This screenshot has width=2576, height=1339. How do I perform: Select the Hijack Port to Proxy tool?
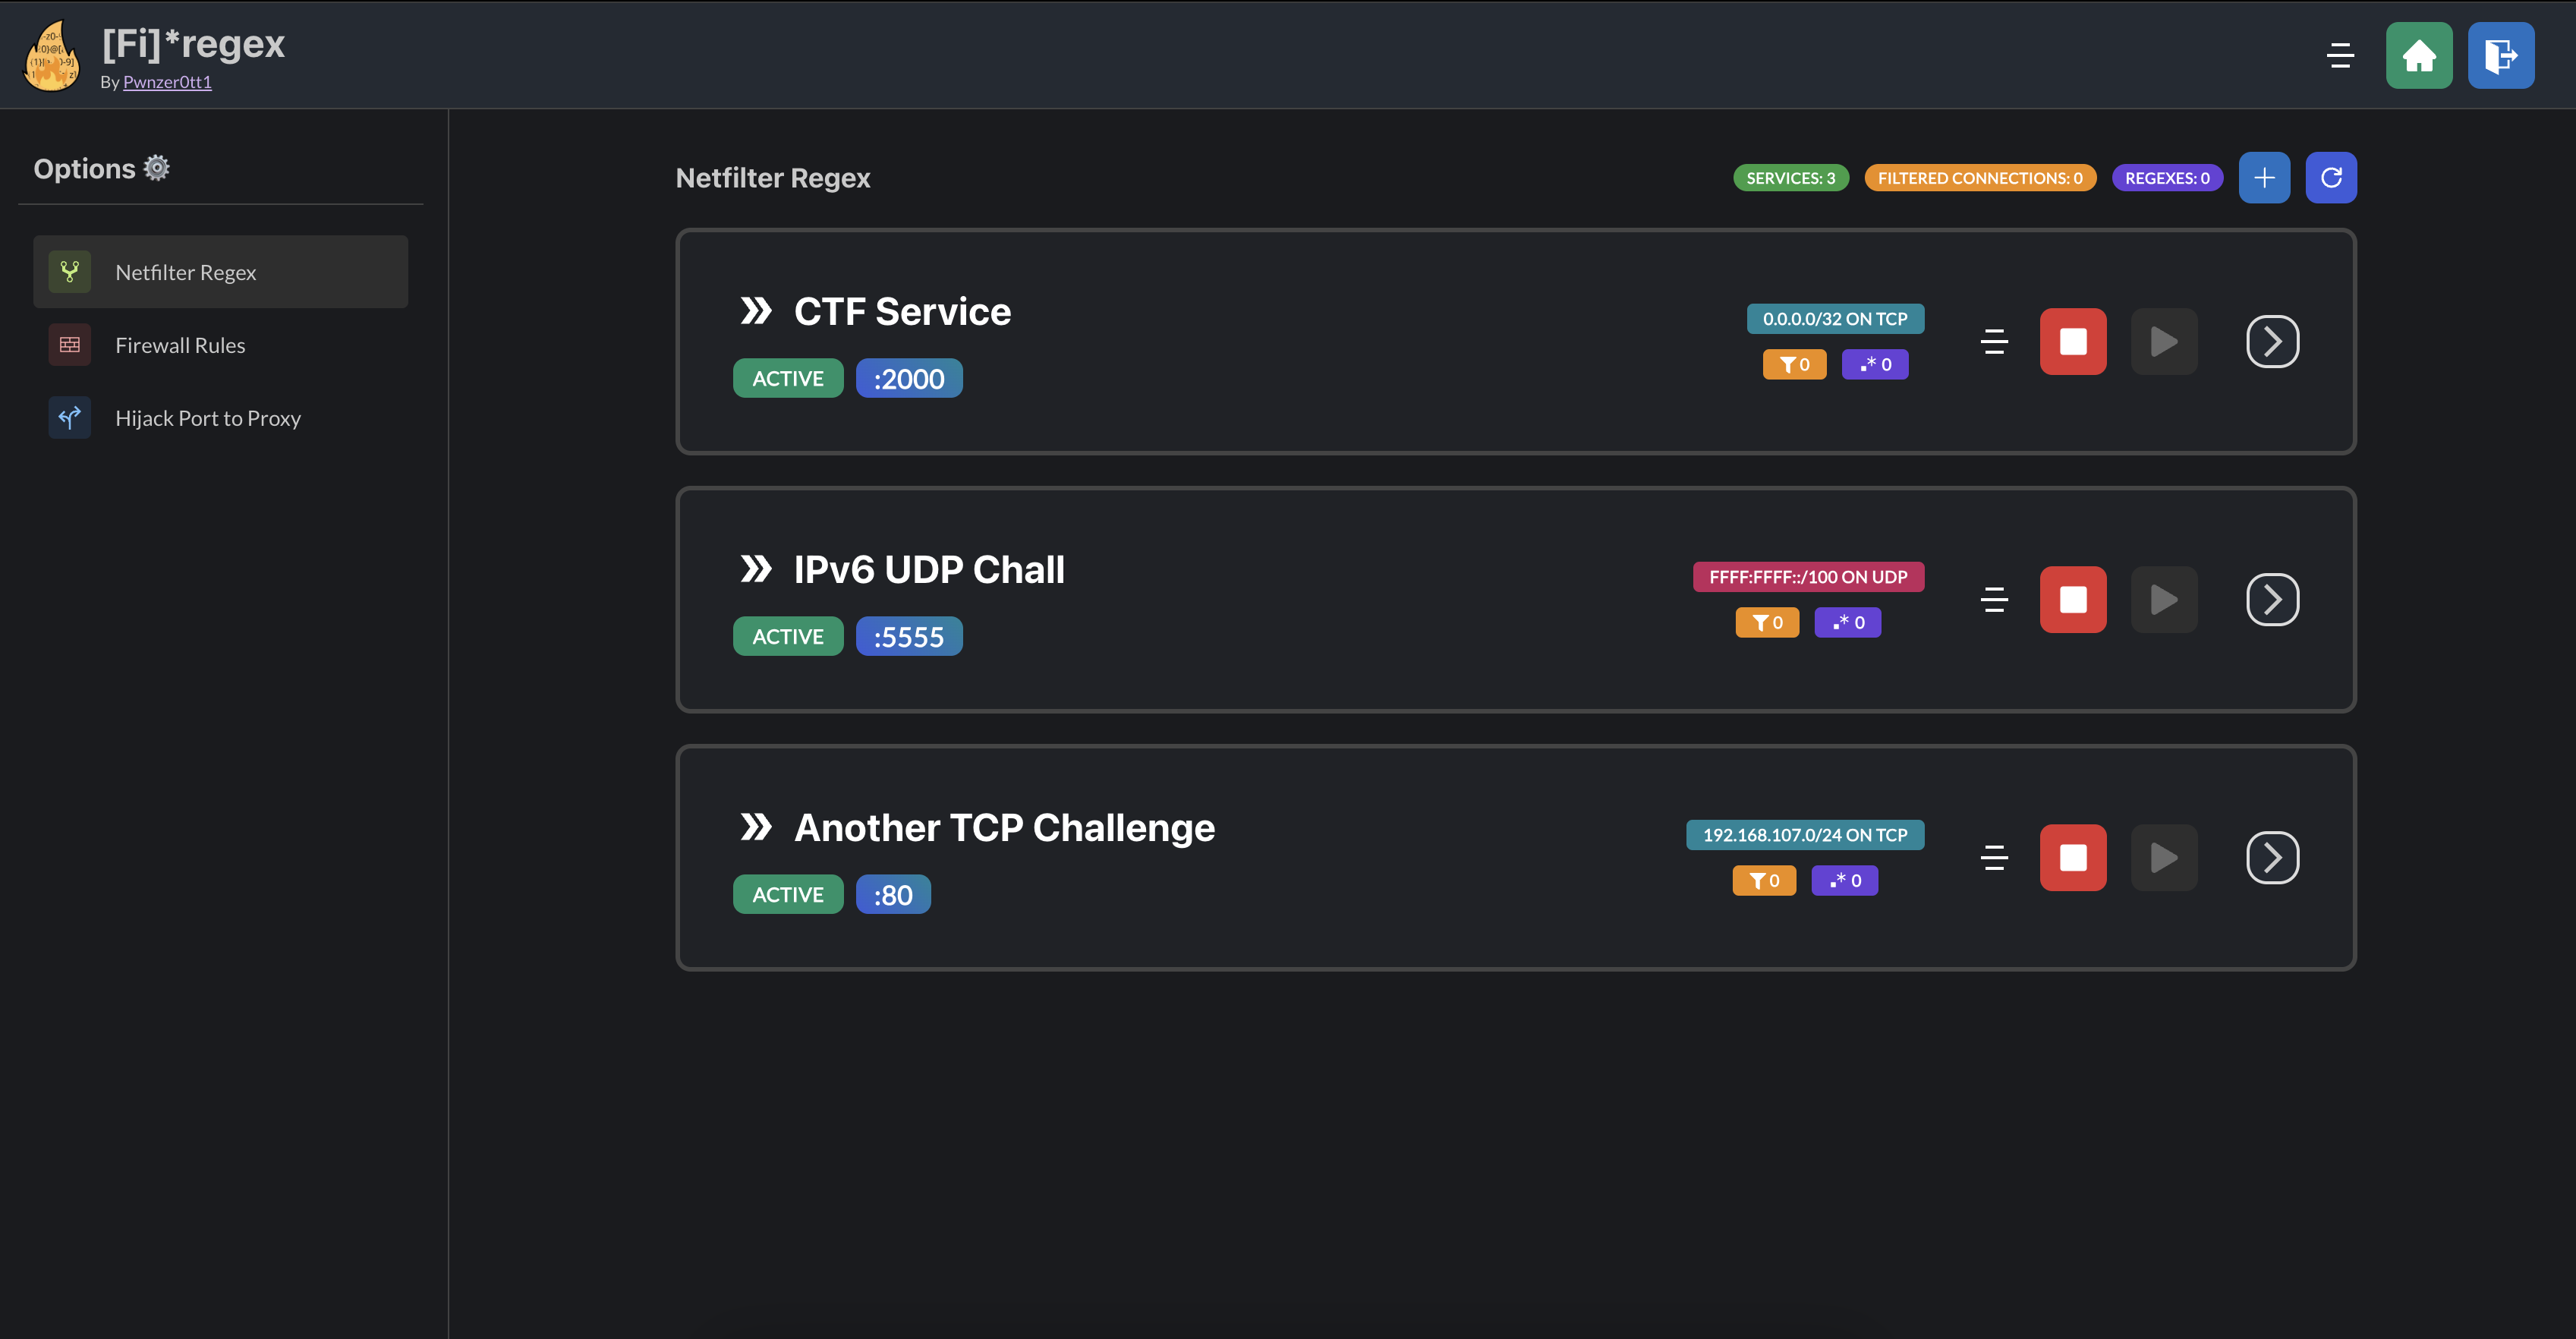click(207, 418)
